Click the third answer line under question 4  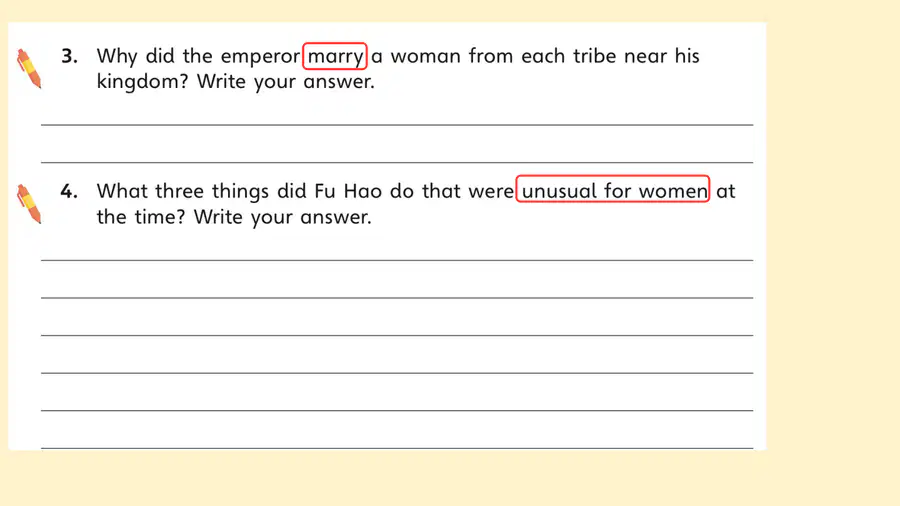coord(397,335)
